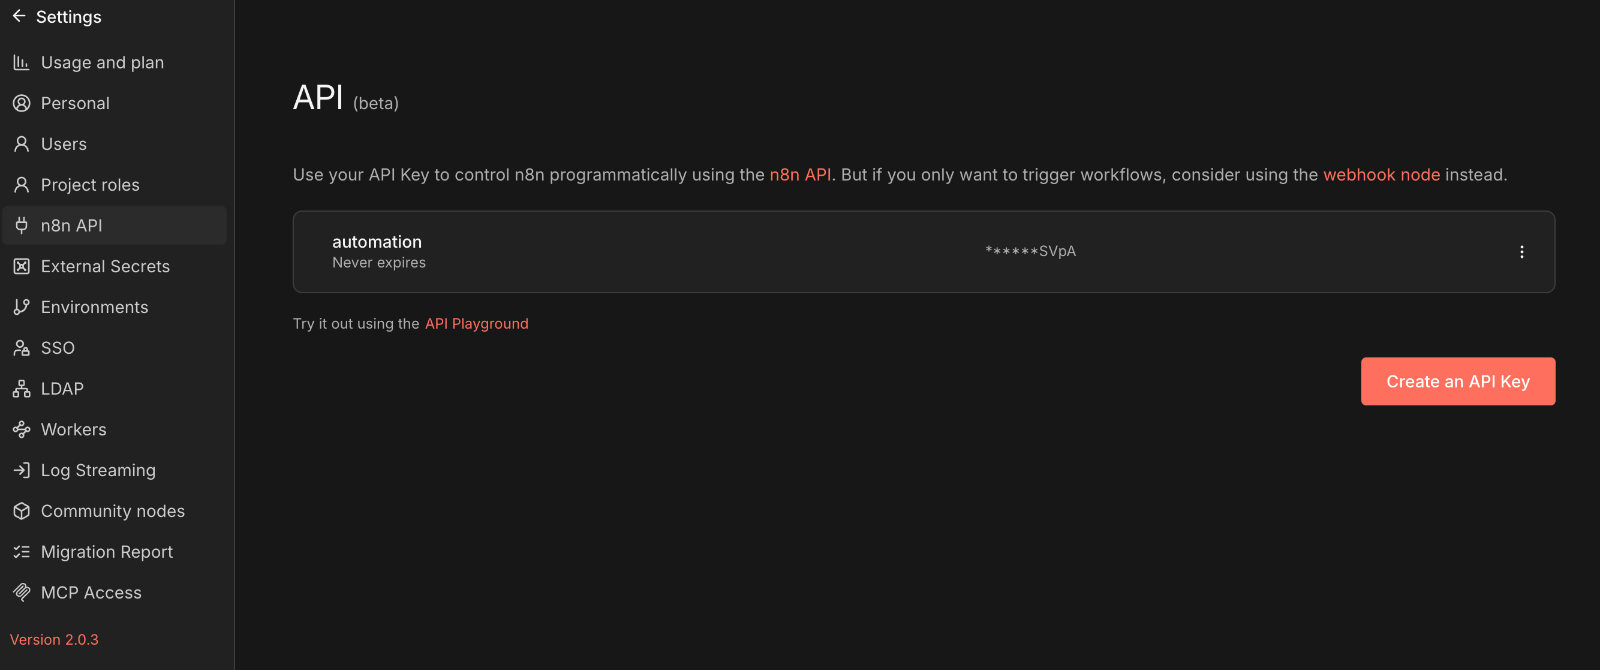The height and width of the screenshot is (670, 1600).
Task: Click the n8n API plug icon
Action: point(21,226)
